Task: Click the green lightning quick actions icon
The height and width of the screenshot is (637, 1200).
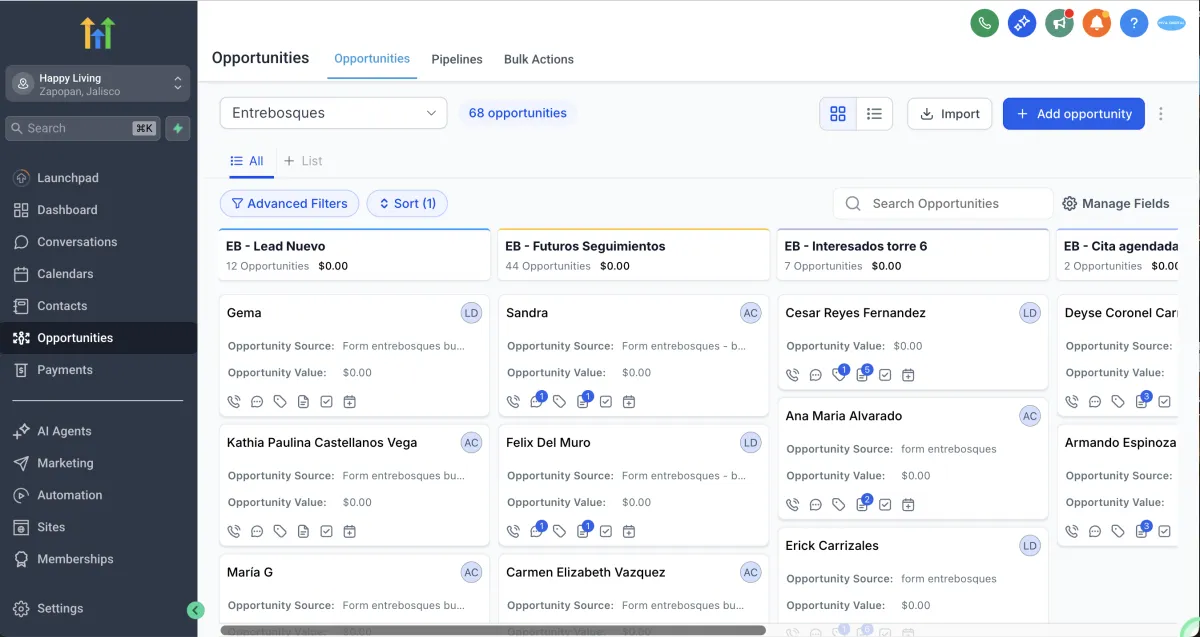Action: [x=178, y=128]
